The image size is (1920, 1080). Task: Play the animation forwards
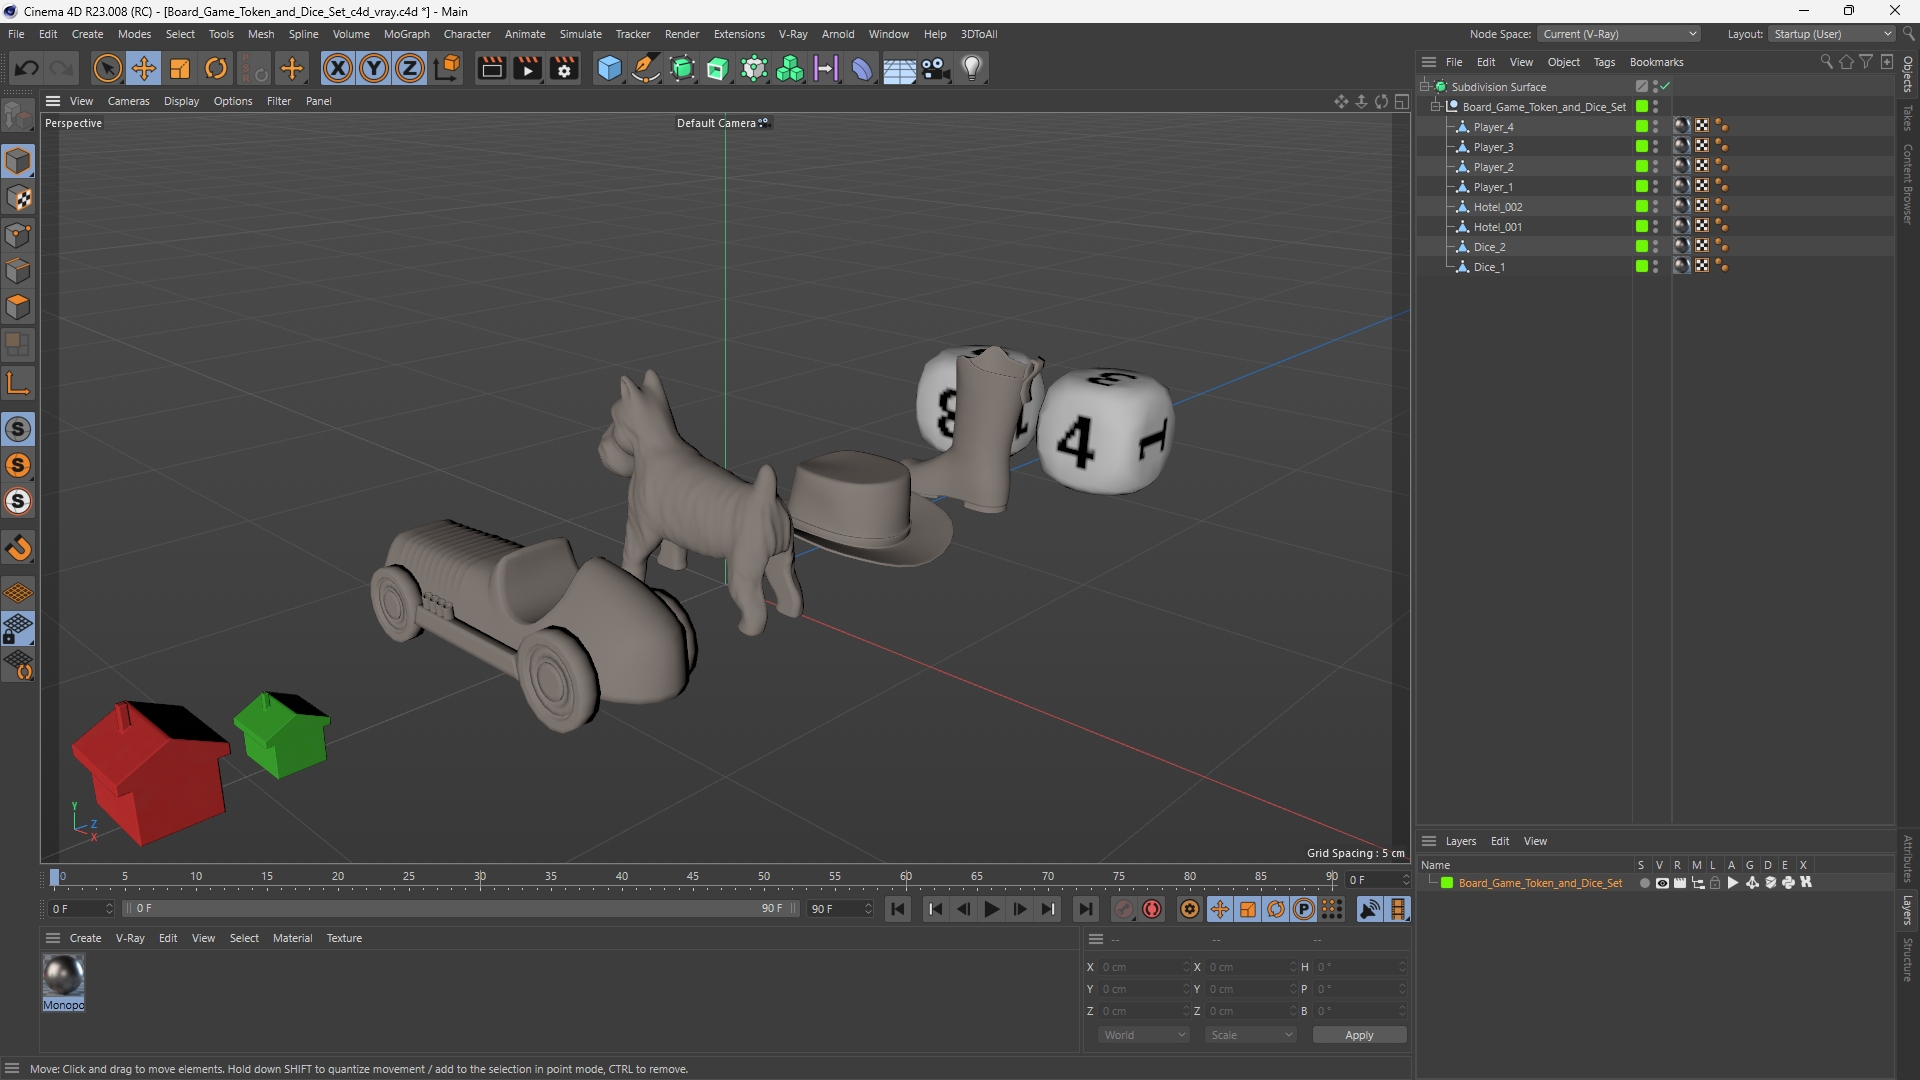click(x=991, y=909)
